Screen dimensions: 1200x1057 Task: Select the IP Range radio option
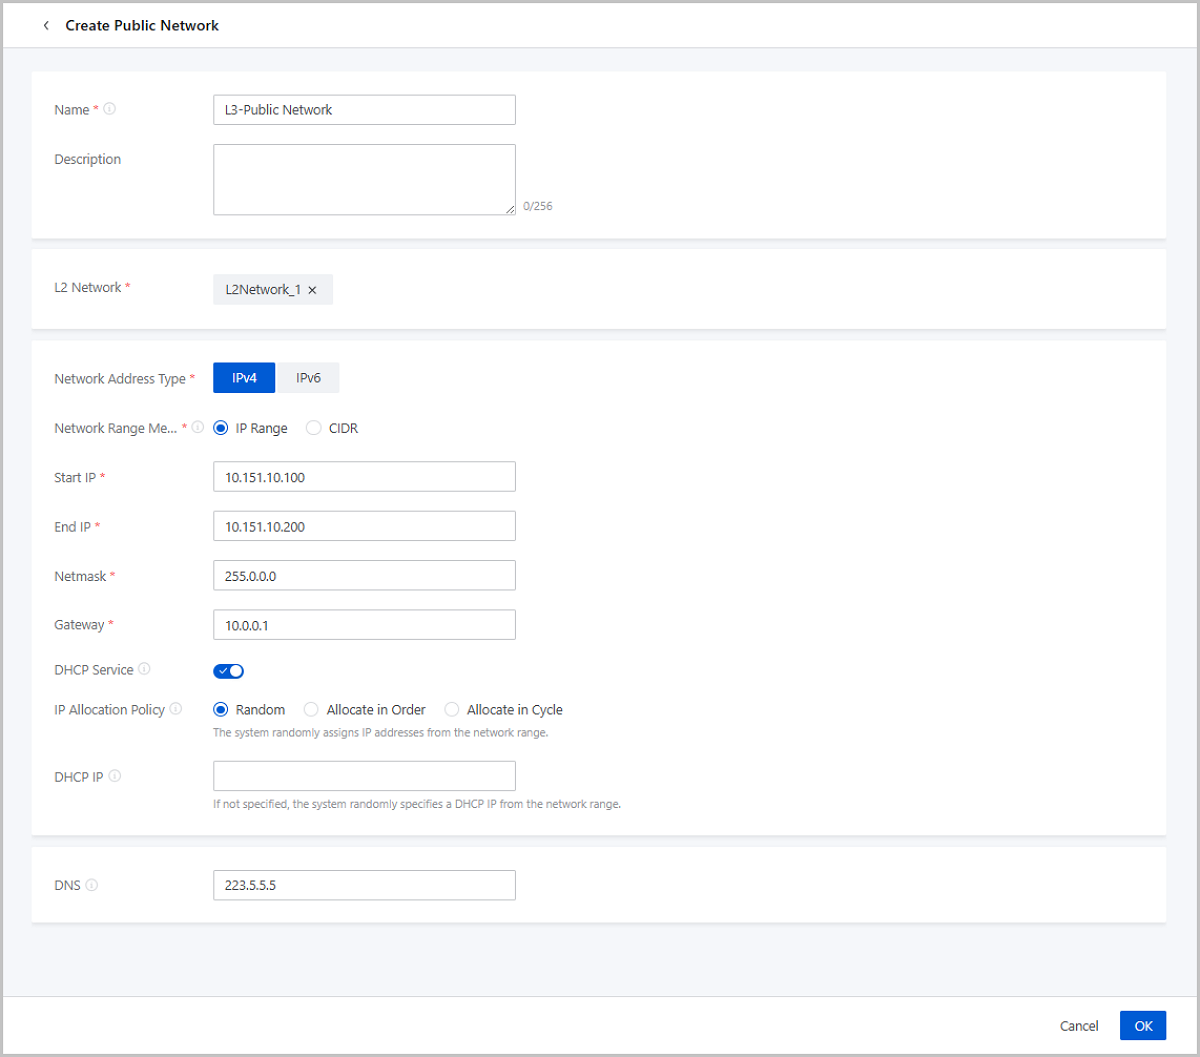(x=221, y=428)
